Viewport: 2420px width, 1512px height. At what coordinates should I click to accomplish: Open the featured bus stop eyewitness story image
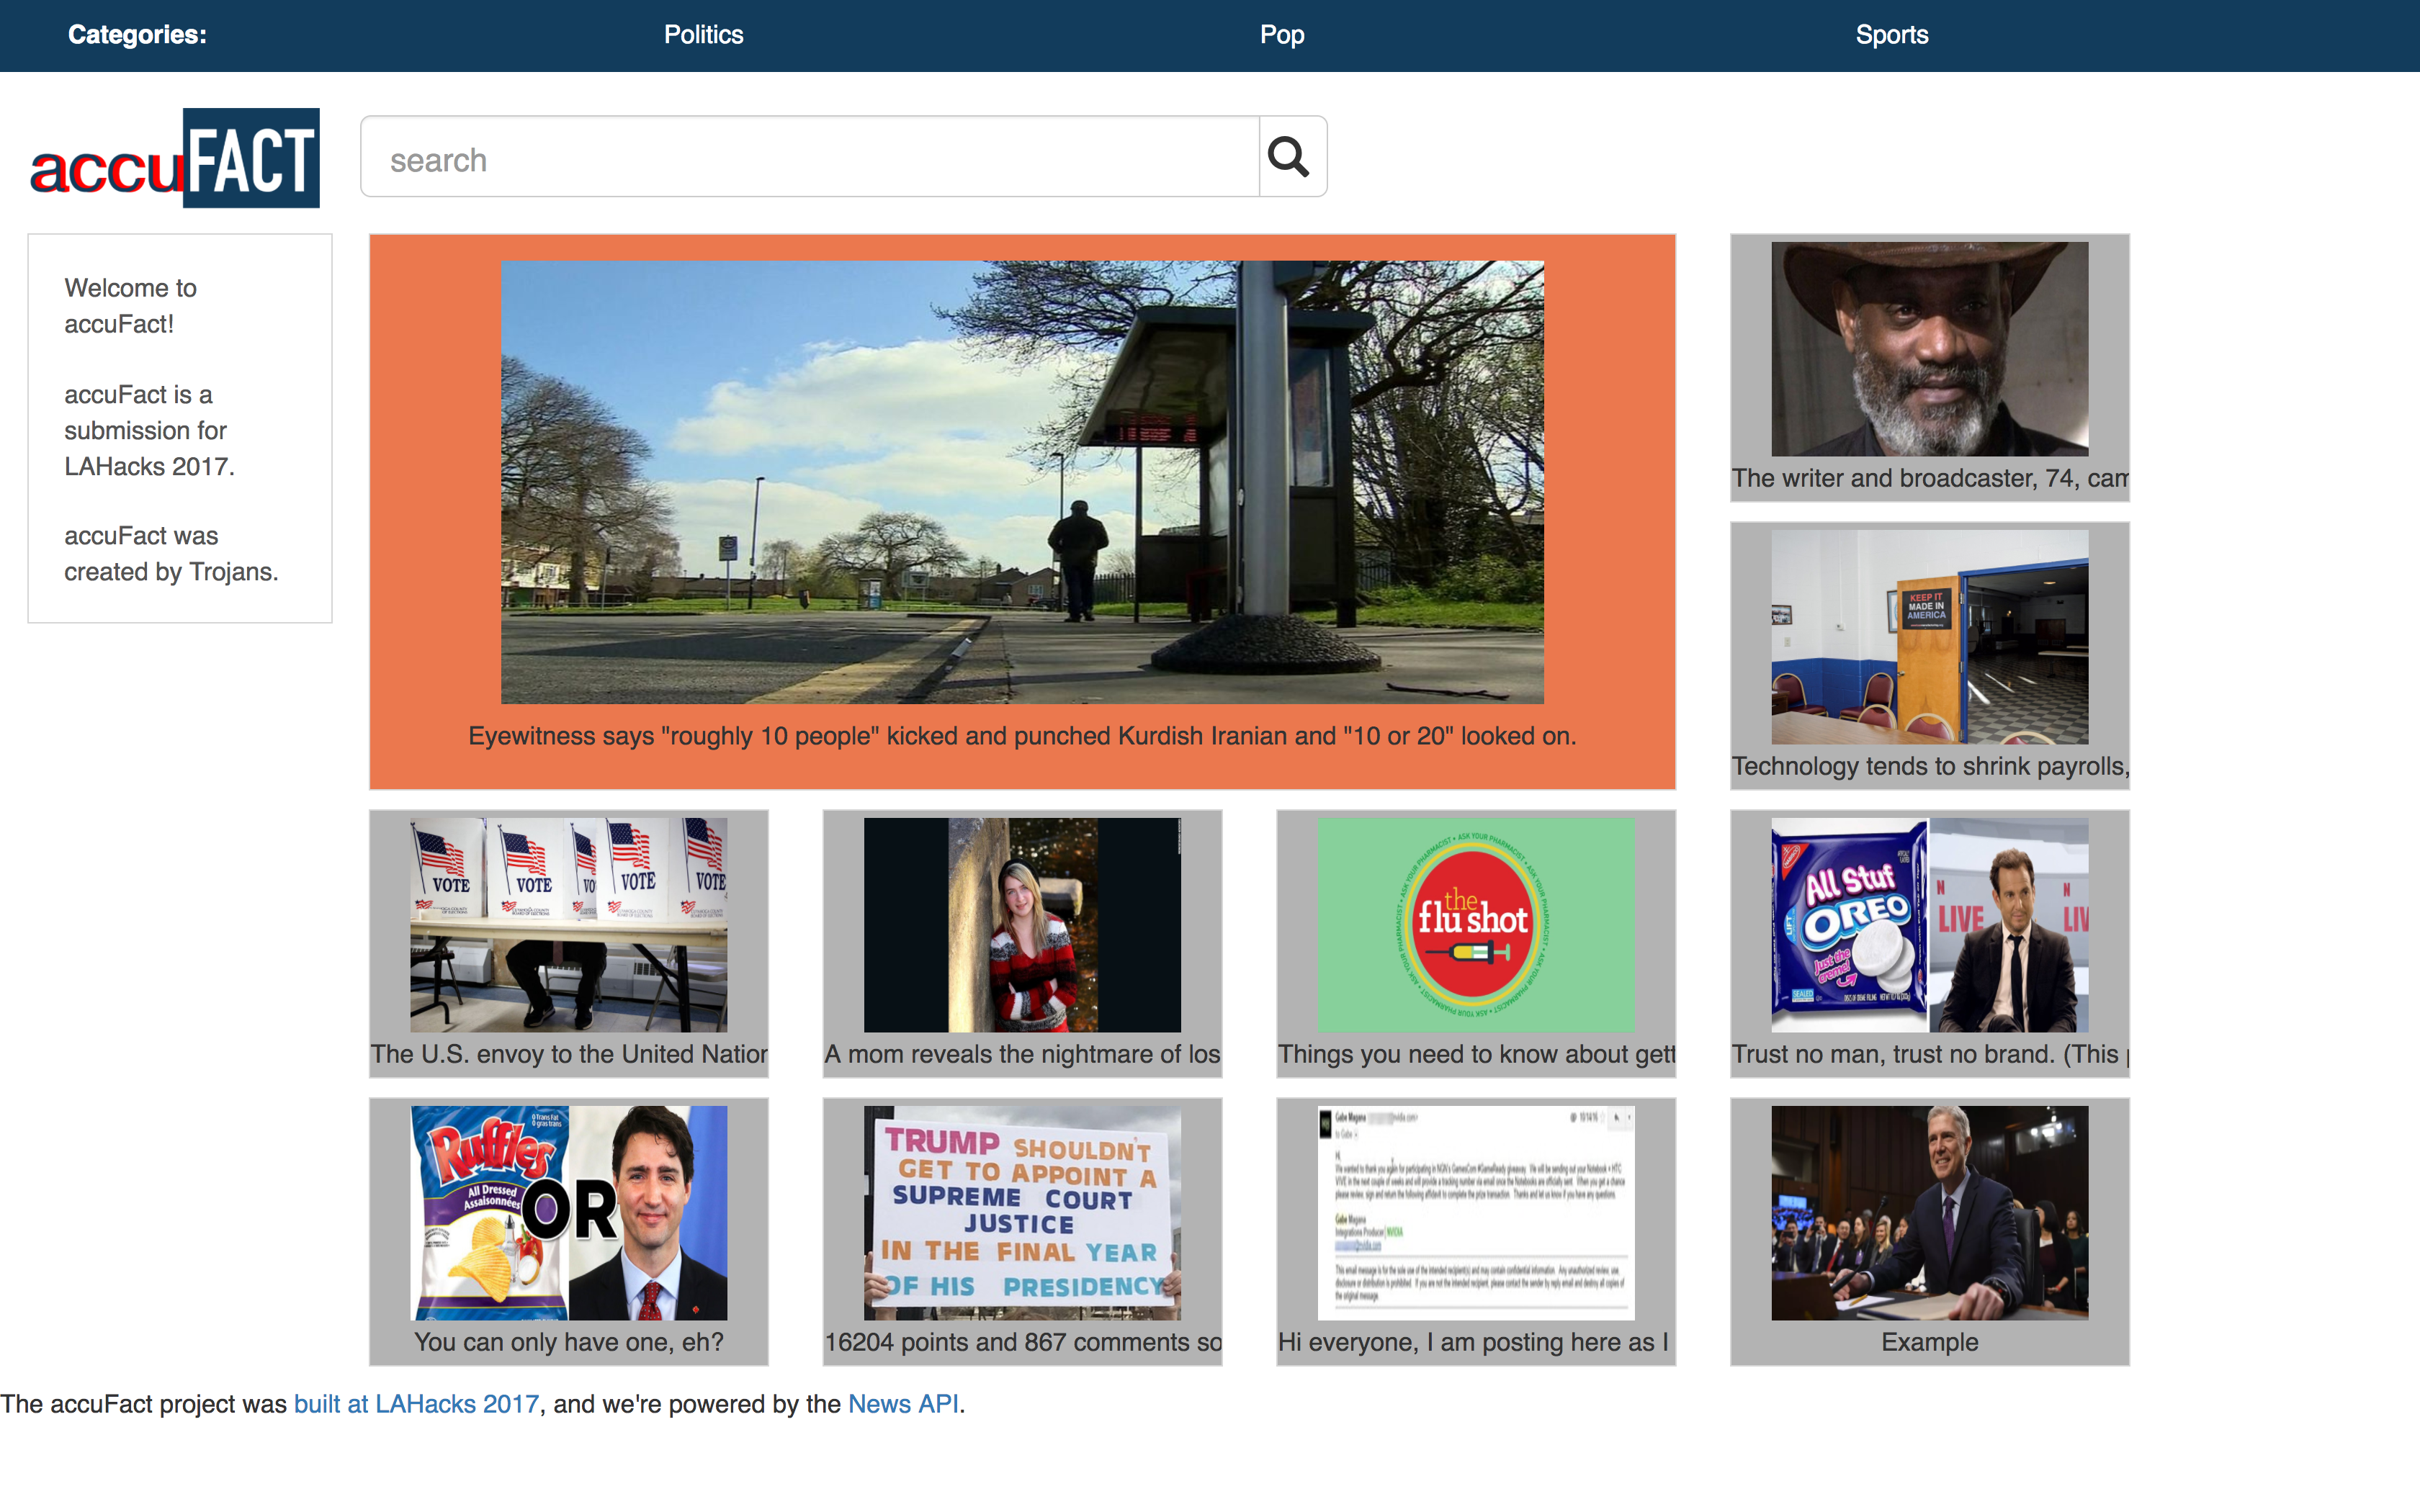[x=1021, y=482]
